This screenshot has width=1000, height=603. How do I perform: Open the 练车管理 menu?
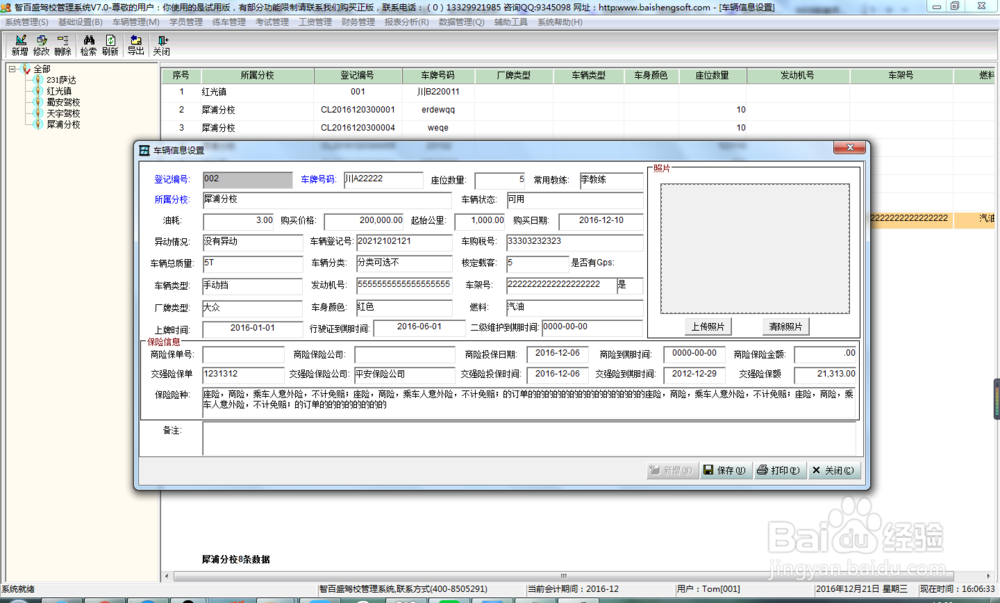click(x=229, y=22)
